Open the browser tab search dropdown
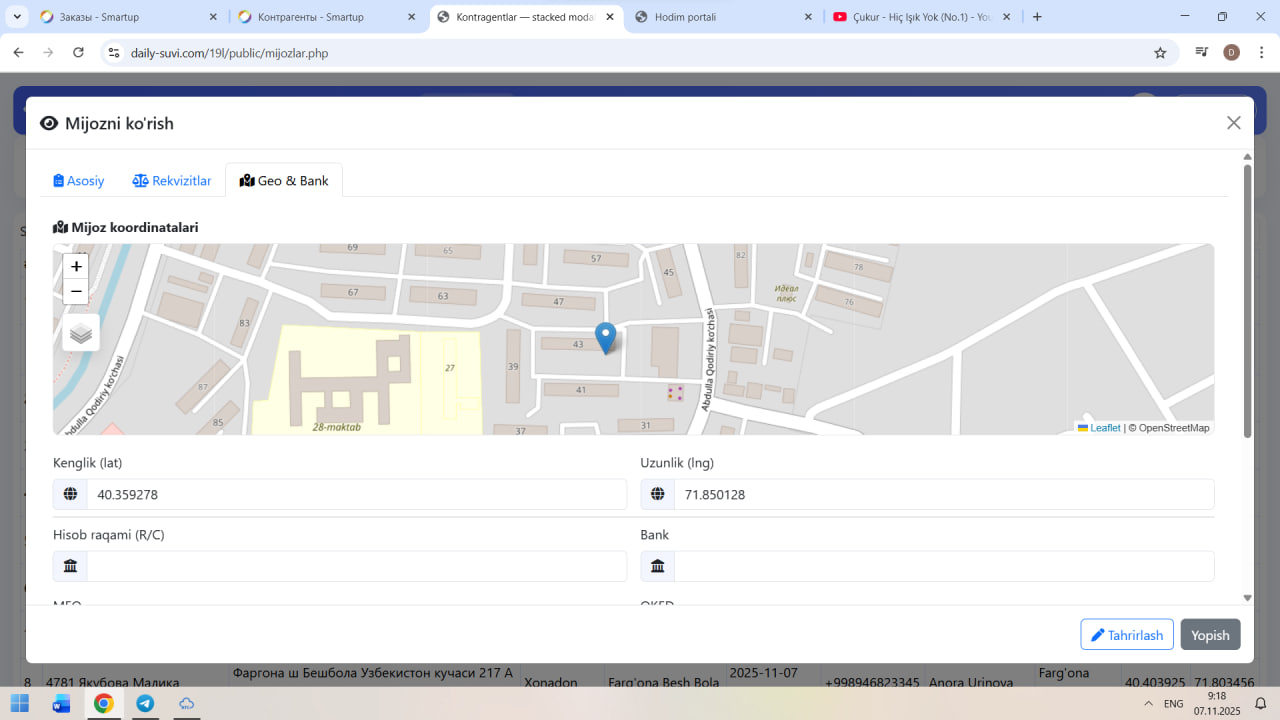 click(18, 17)
